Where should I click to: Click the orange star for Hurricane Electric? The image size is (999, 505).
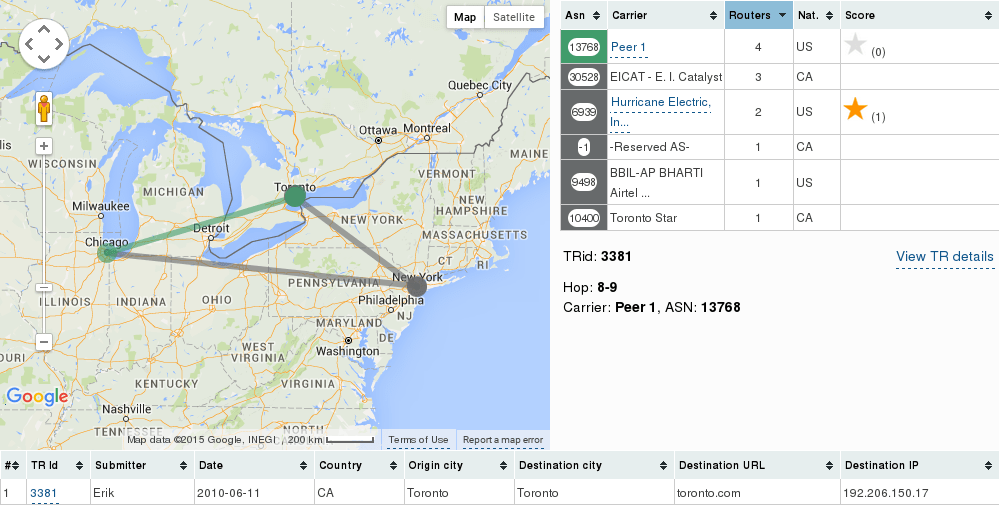(x=855, y=109)
